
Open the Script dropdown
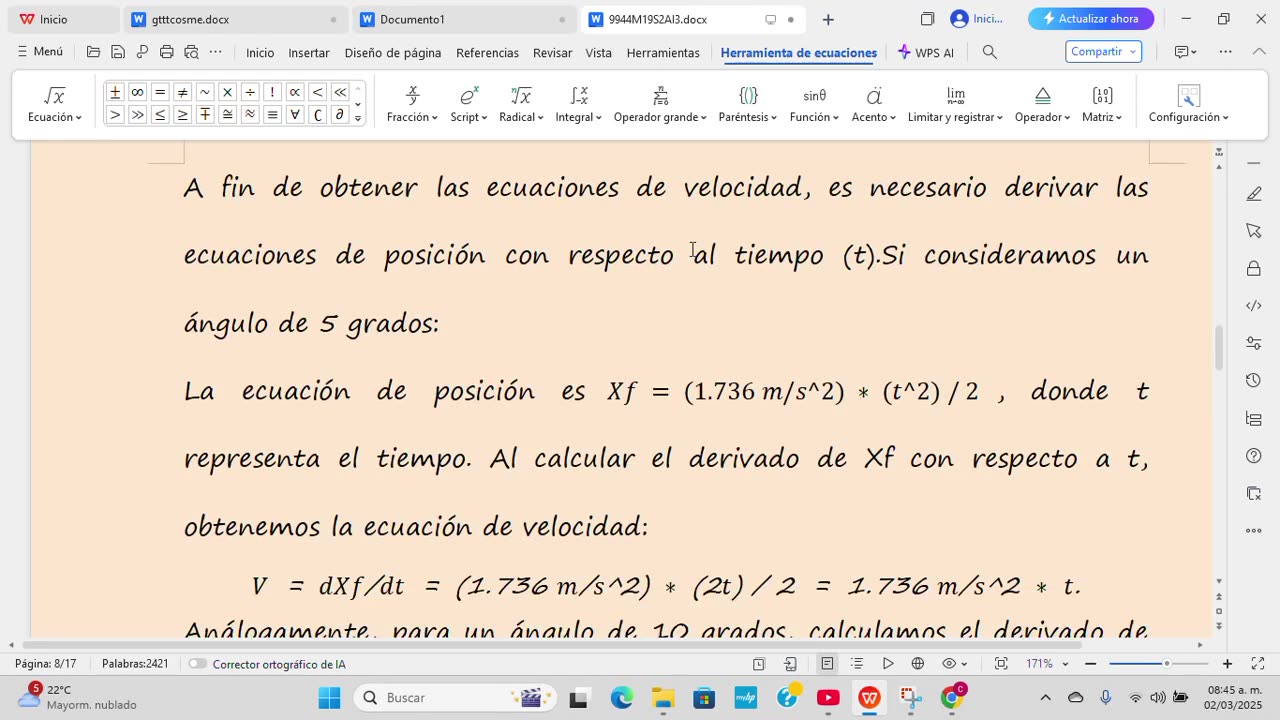click(468, 104)
